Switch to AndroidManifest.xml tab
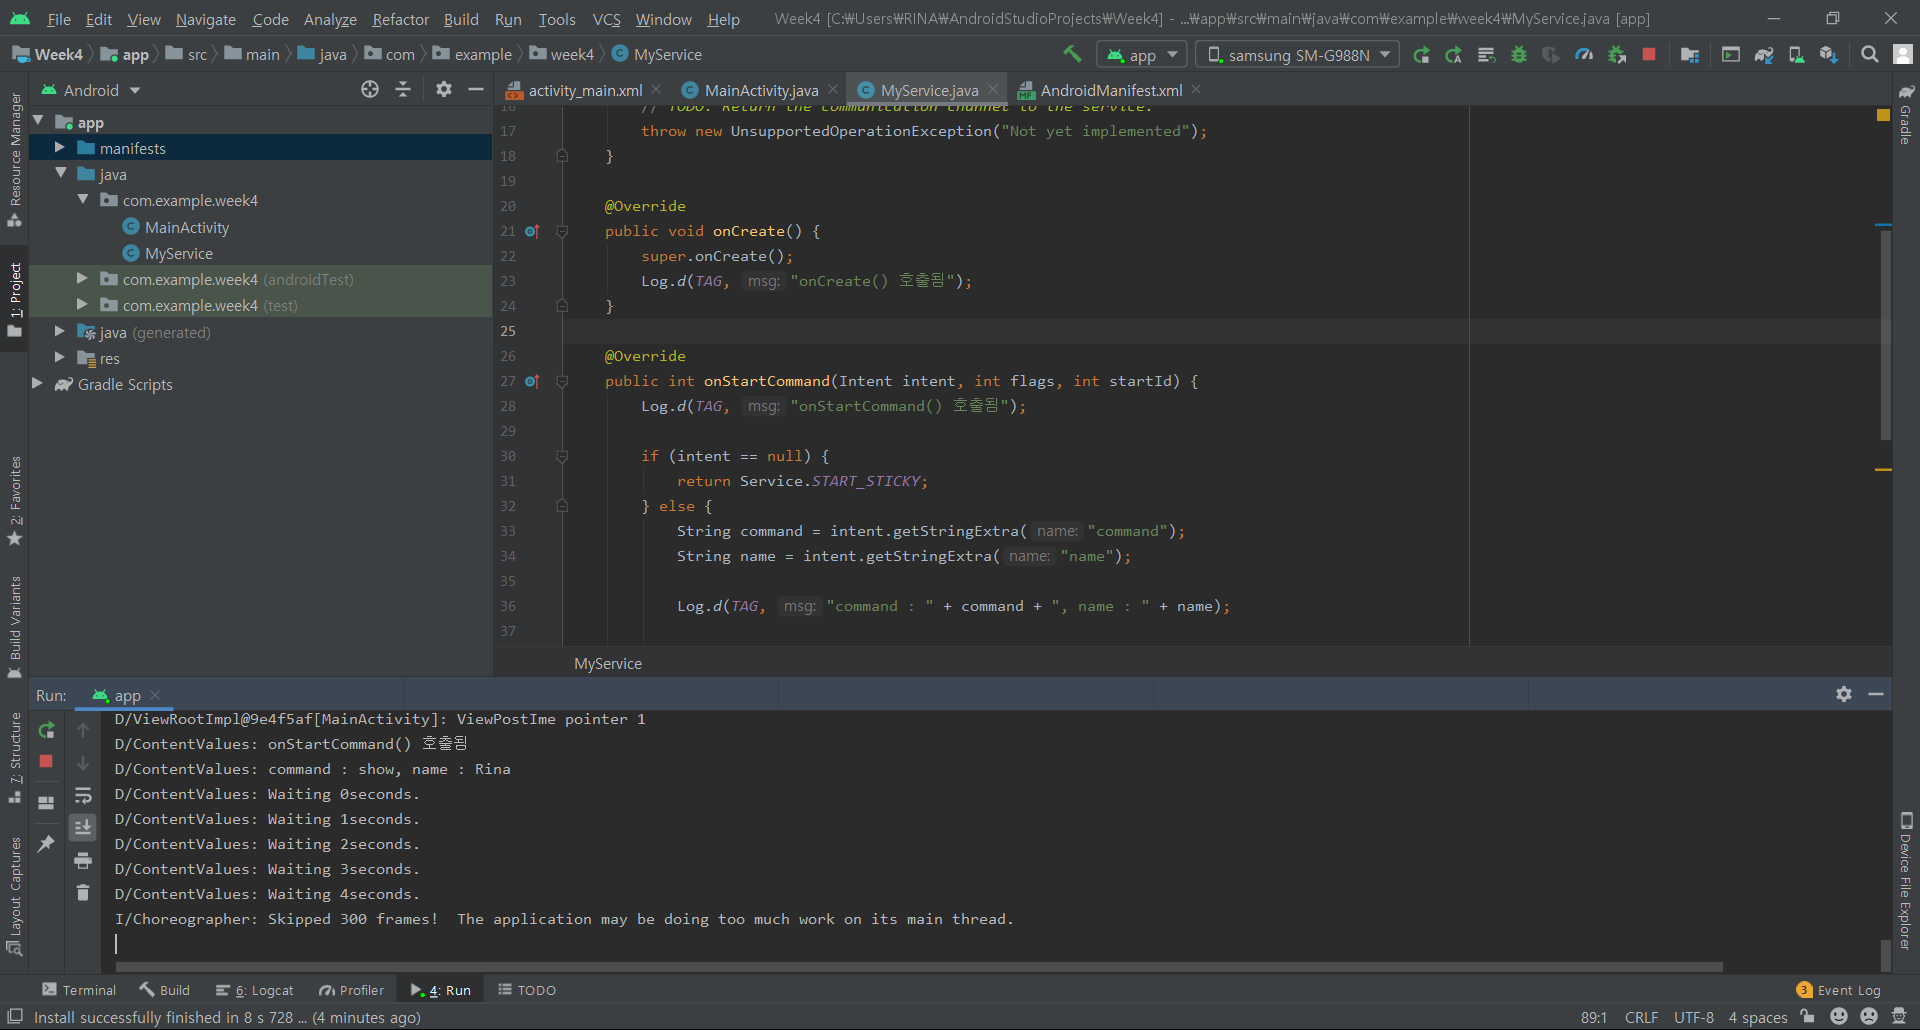Screen dimensions: 1920x1030 point(1111,90)
